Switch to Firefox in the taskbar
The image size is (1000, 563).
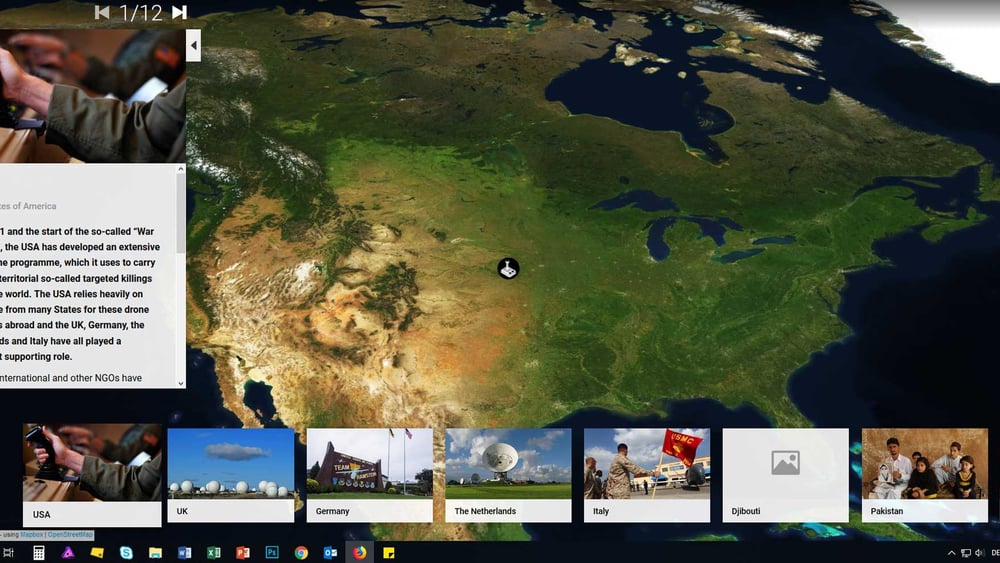(x=360, y=553)
